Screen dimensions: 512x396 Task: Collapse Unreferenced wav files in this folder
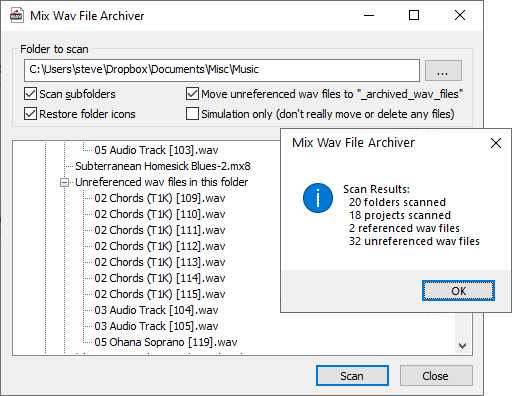point(64,183)
